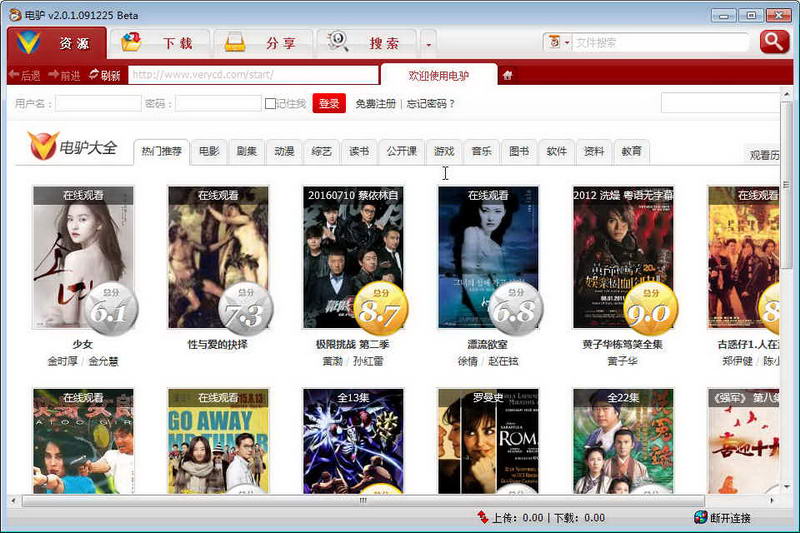Click the horizontal scrollbar right arrow
Screen dimensions: 800x533
771,500
